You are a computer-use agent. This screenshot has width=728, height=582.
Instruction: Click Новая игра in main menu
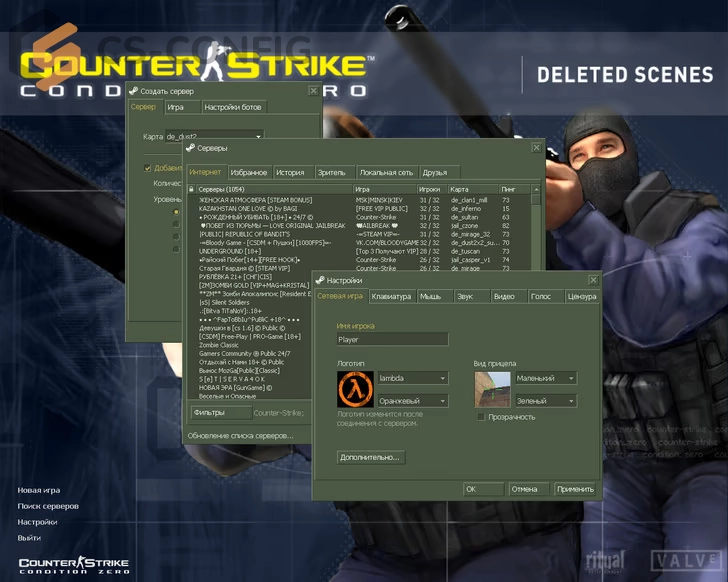[39, 490]
